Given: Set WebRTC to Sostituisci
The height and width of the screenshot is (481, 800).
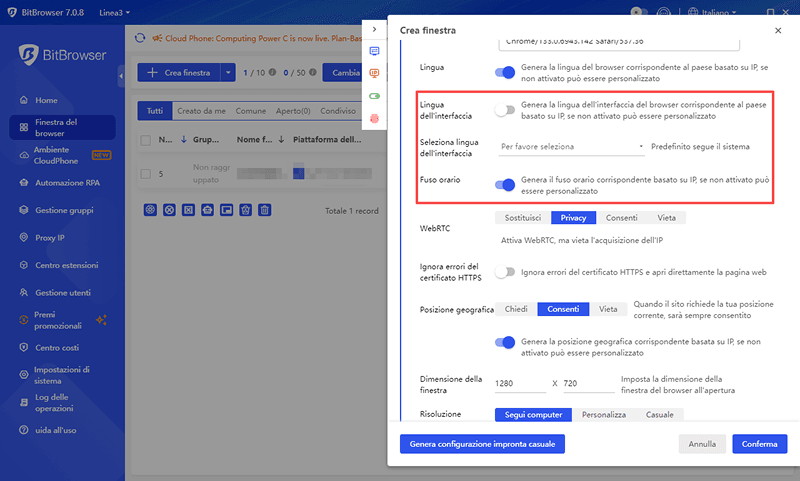Looking at the screenshot, I should [x=523, y=218].
